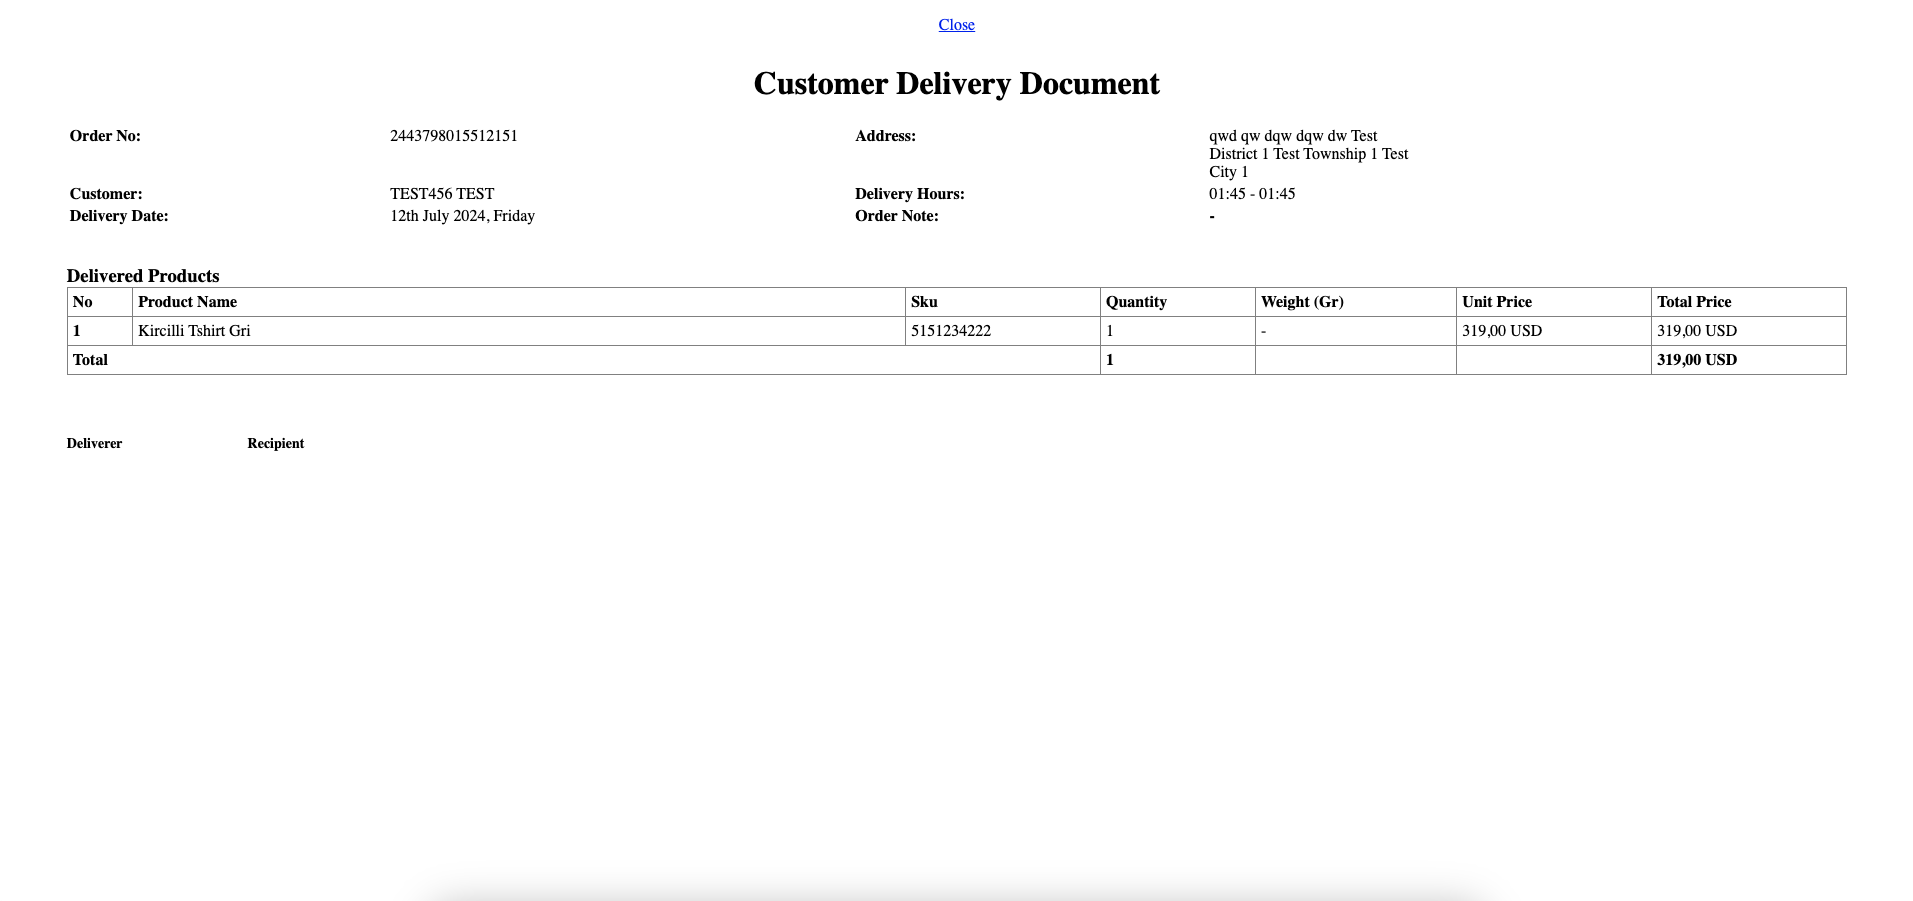Screen dimensions: 1913x901
Task: Click the Recipient signature label
Action: click(x=275, y=444)
